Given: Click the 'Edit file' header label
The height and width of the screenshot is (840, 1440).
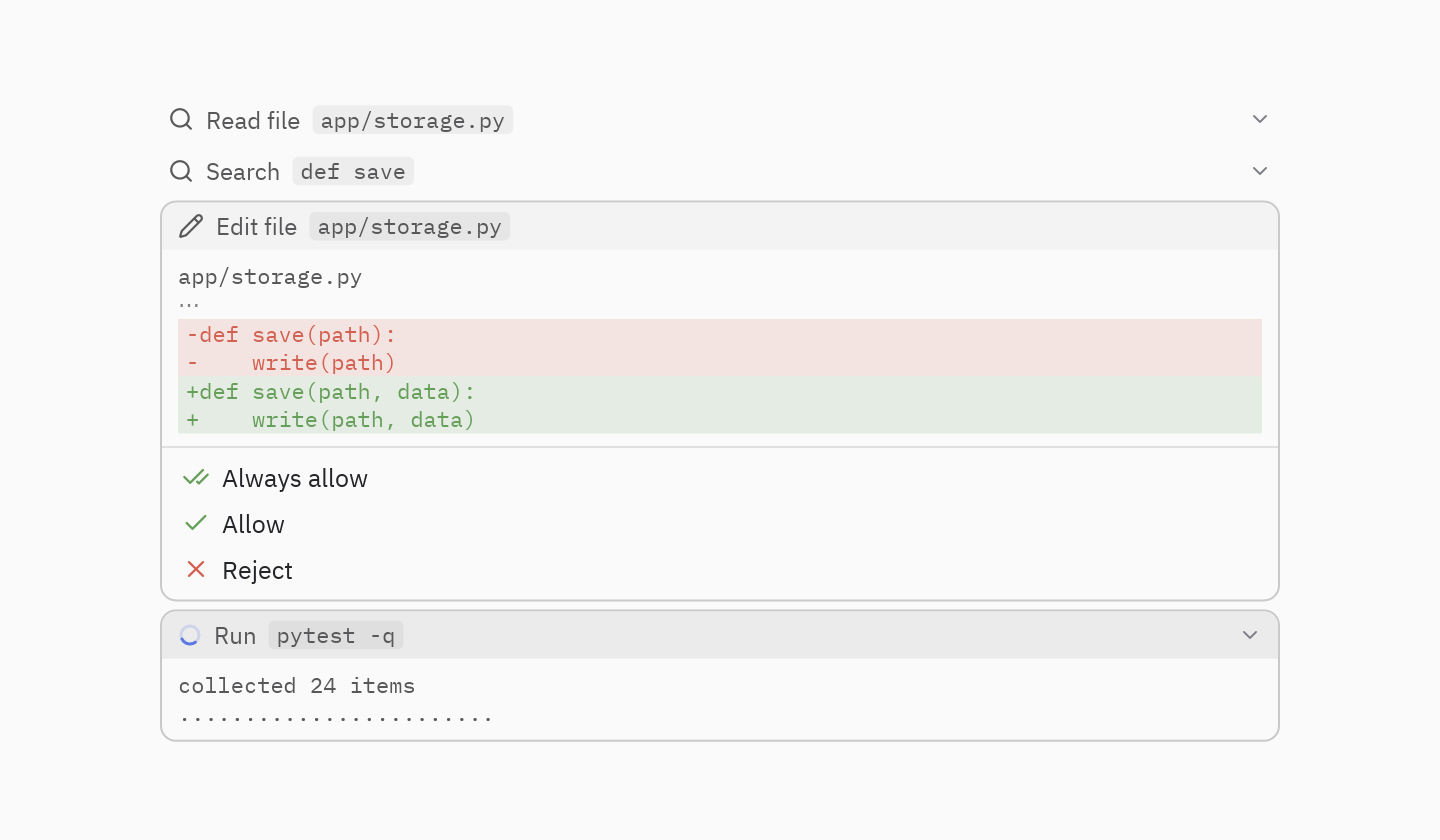Looking at the screenshot, I should (257, 227).
